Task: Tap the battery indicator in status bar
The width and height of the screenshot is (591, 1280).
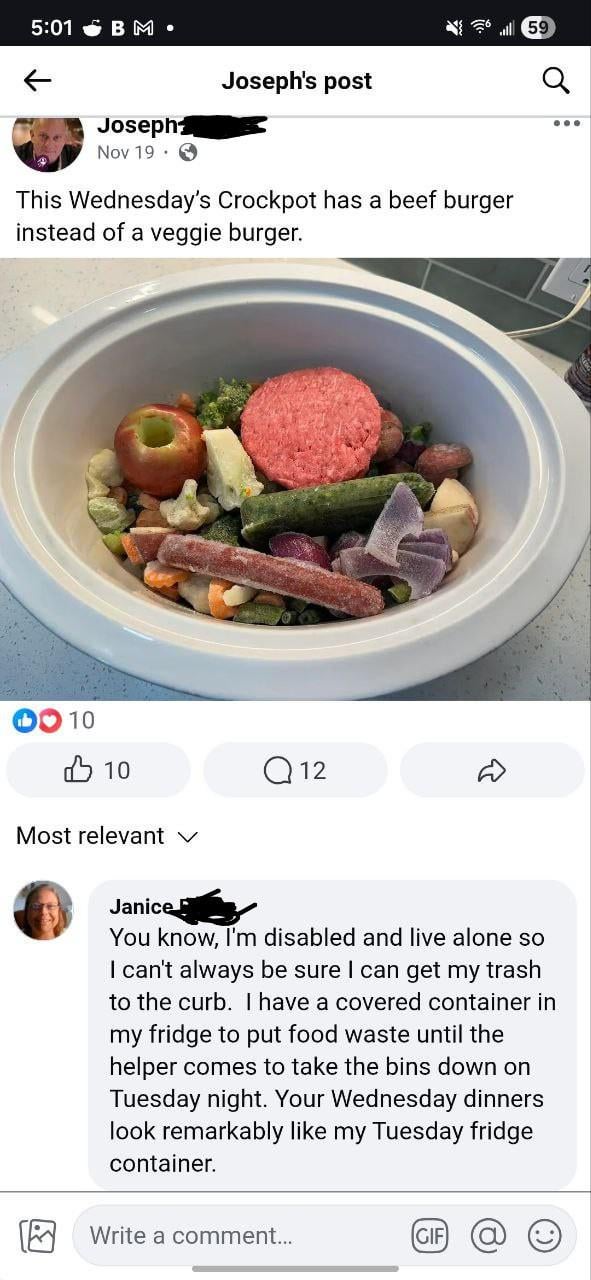Action: pos(537,28)
